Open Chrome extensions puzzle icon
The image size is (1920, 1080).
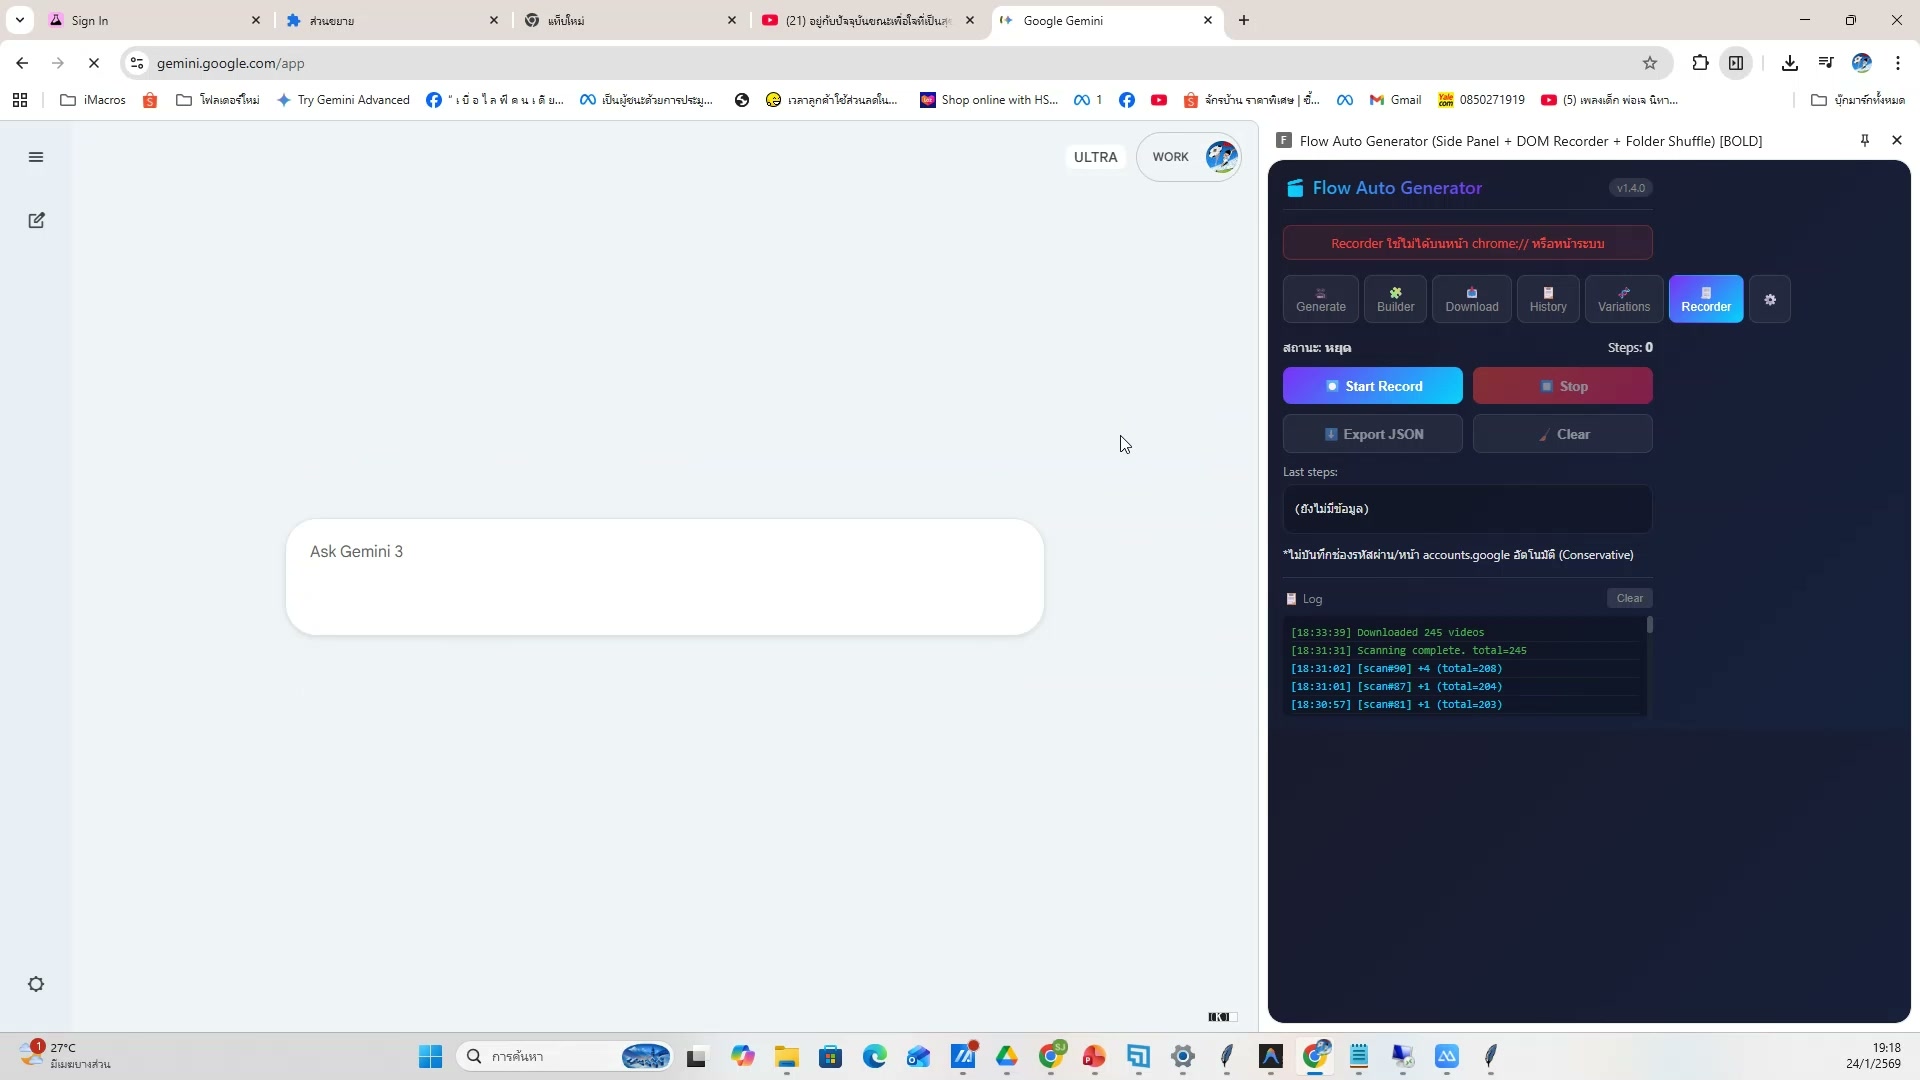coord(1700,63)
